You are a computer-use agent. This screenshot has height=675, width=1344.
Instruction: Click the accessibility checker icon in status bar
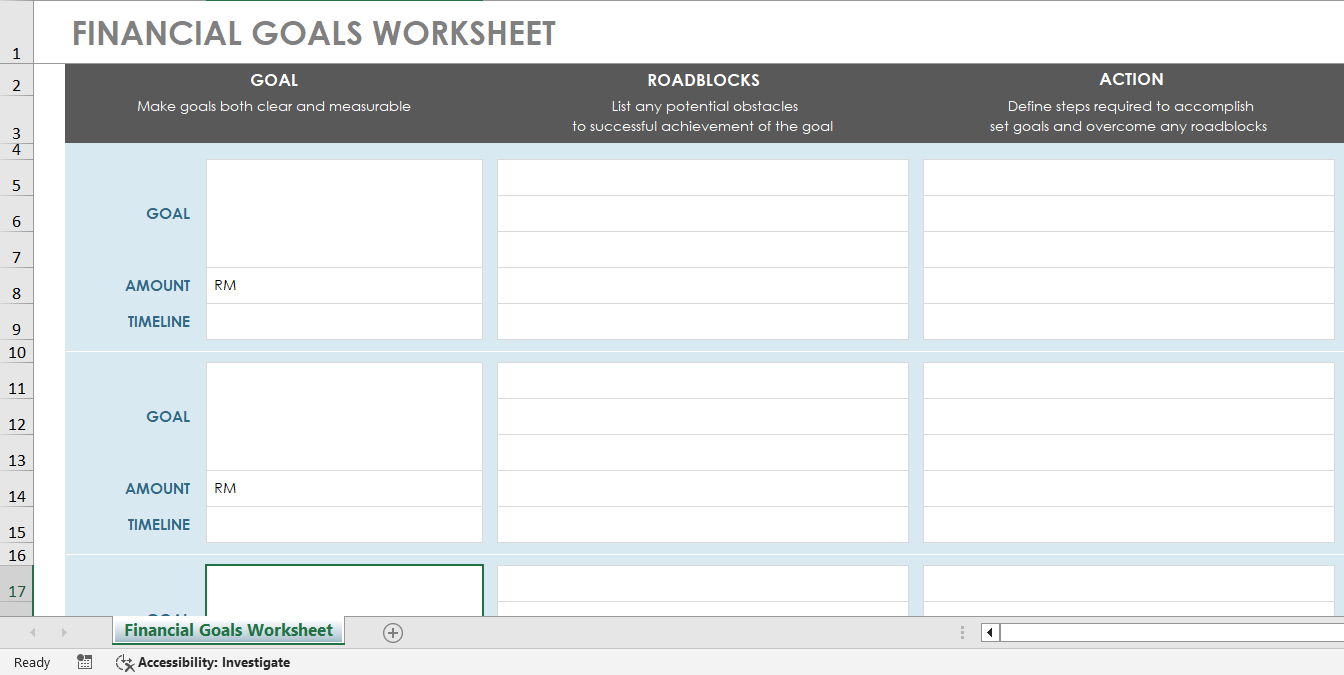point(125,662)
